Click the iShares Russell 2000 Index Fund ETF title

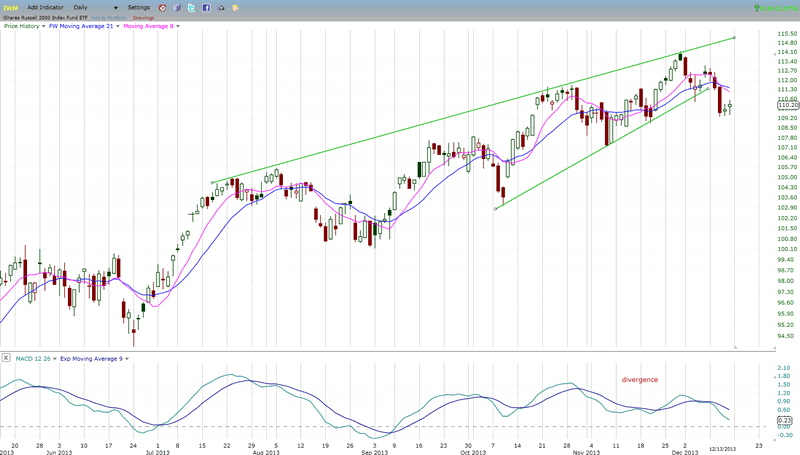(x=45, y=18)
